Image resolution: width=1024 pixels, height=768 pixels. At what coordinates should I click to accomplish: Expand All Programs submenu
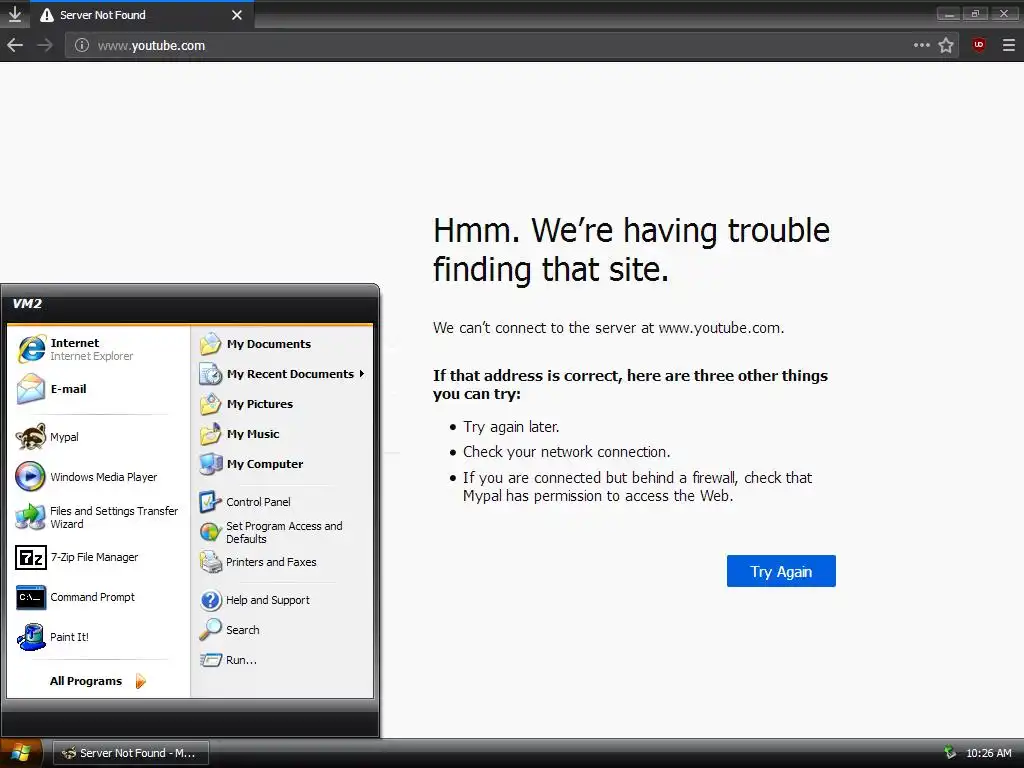tap(98, 681)
